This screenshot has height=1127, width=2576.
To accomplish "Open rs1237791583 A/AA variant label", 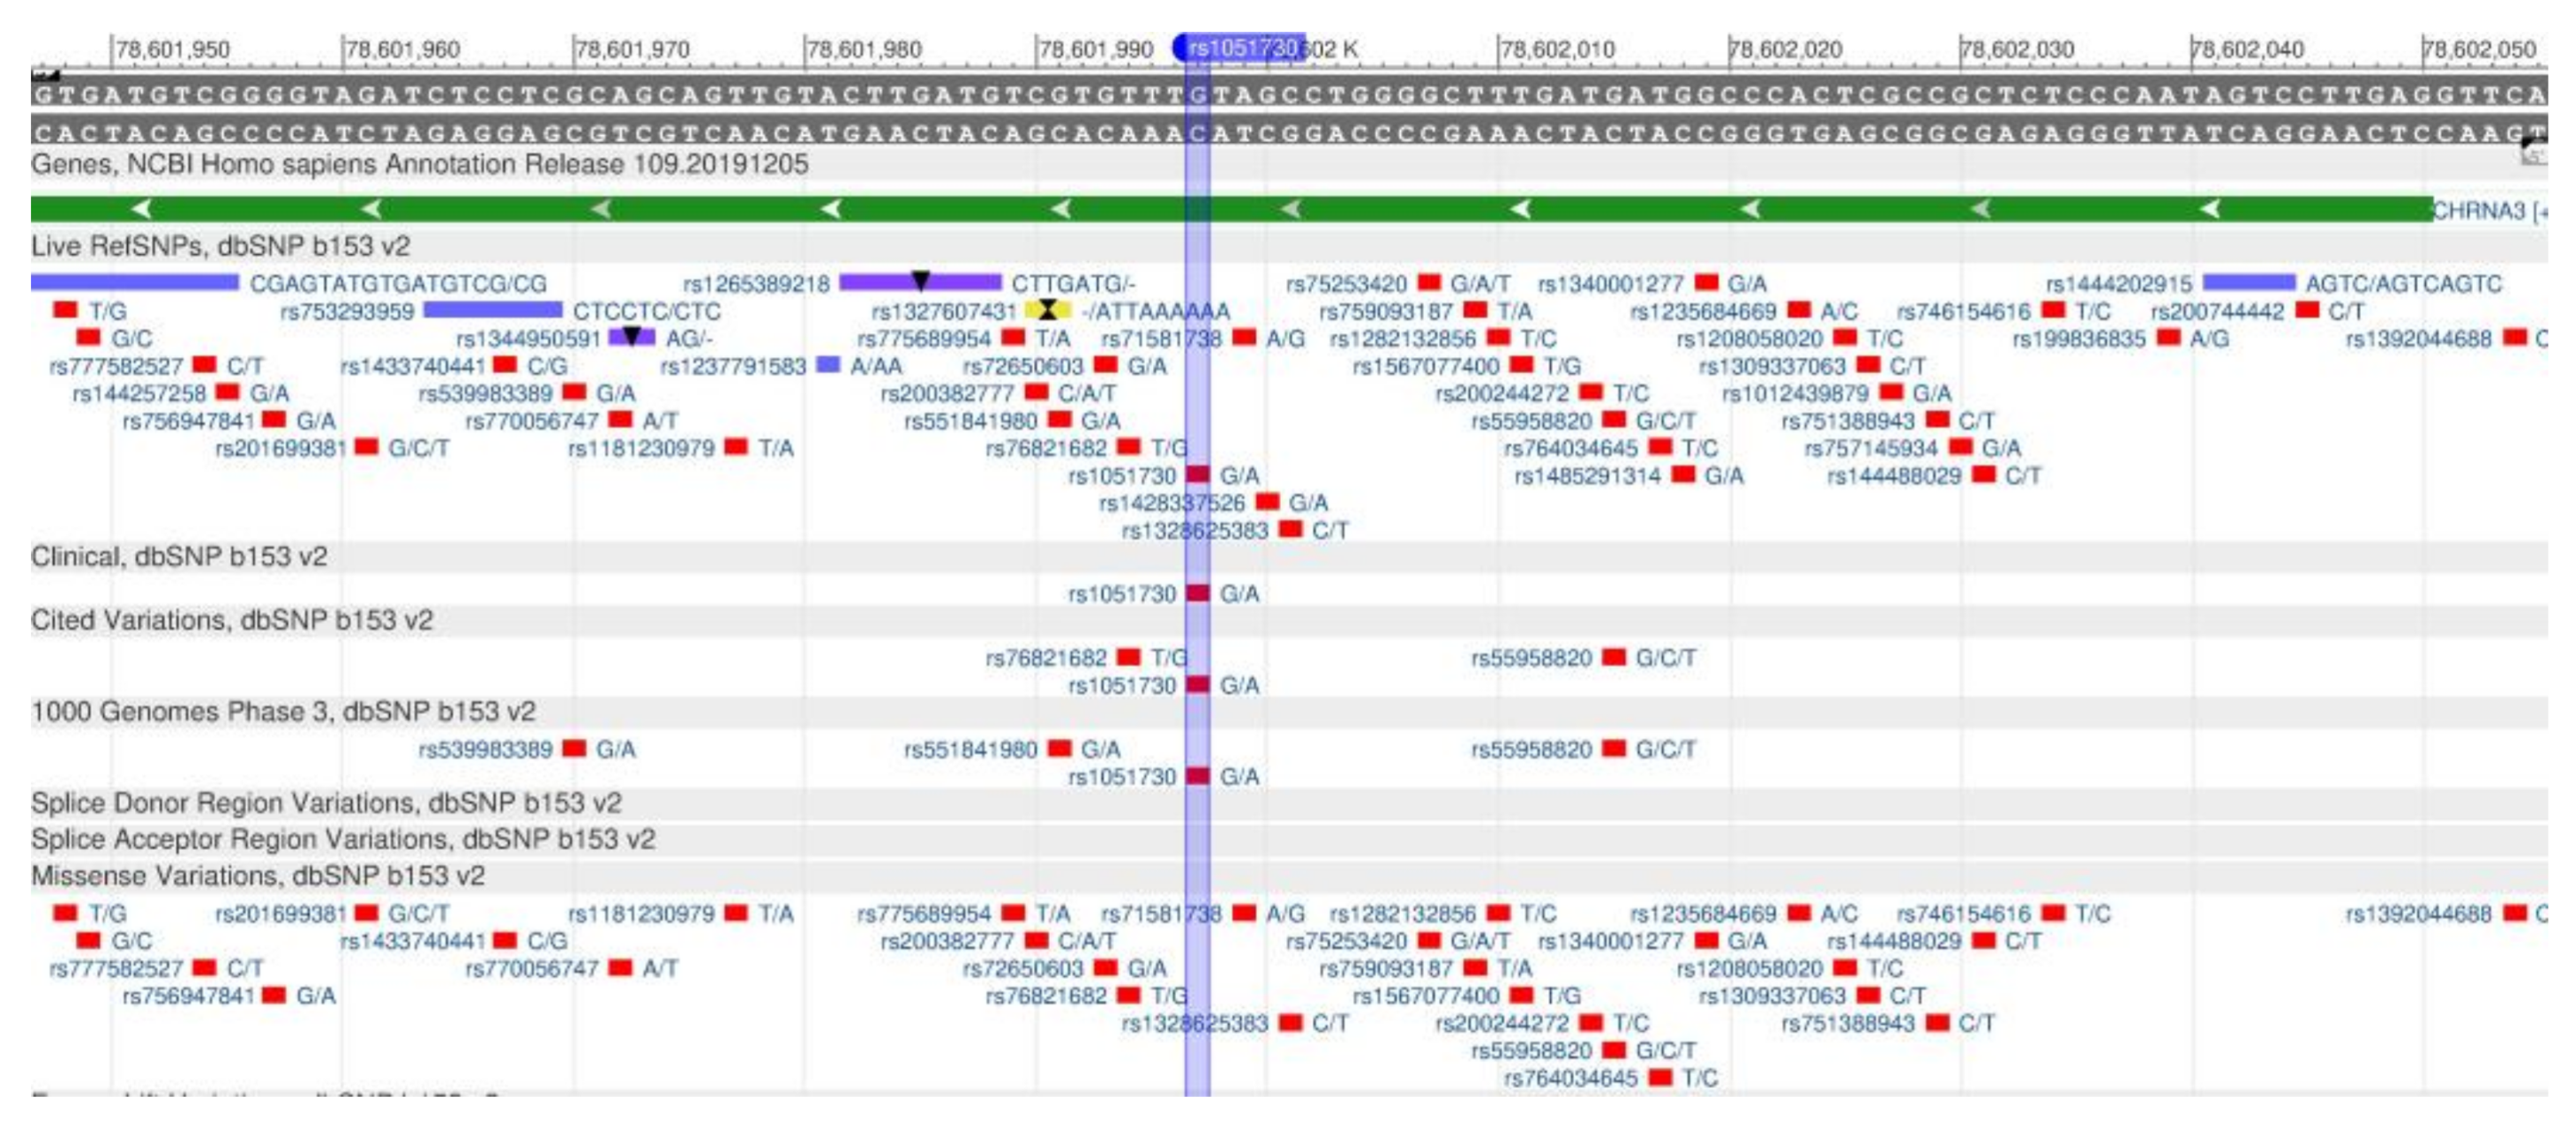I will [733, 367].
